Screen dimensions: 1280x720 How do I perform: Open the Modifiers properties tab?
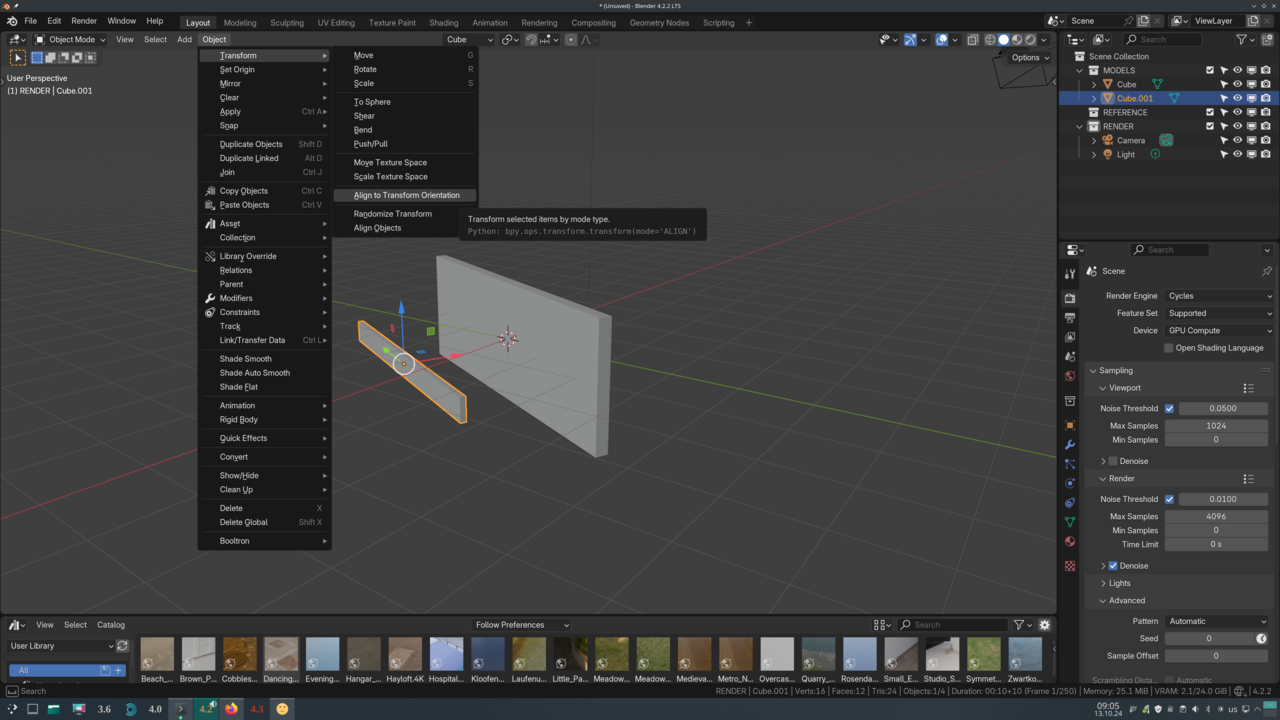pos(1070,444)
